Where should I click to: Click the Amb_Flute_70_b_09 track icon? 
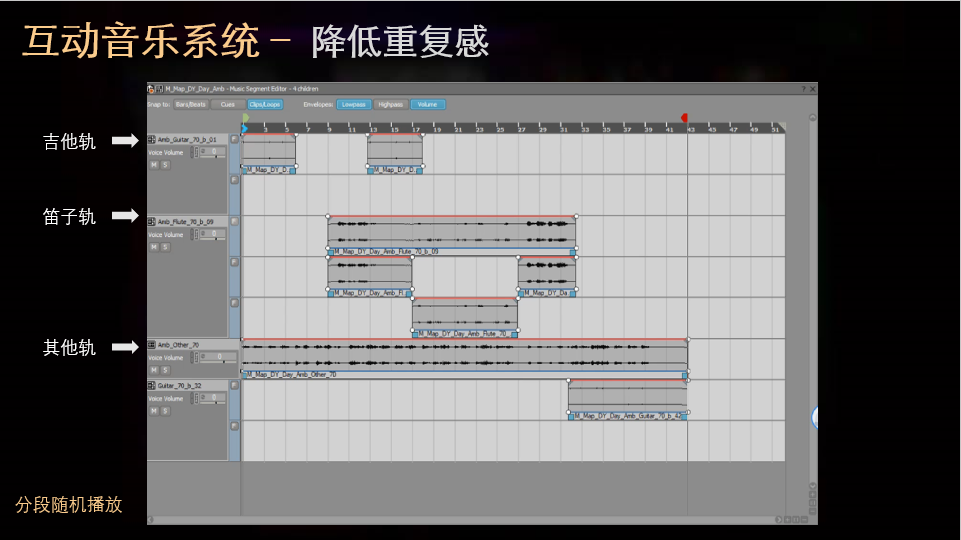(151, 221)
